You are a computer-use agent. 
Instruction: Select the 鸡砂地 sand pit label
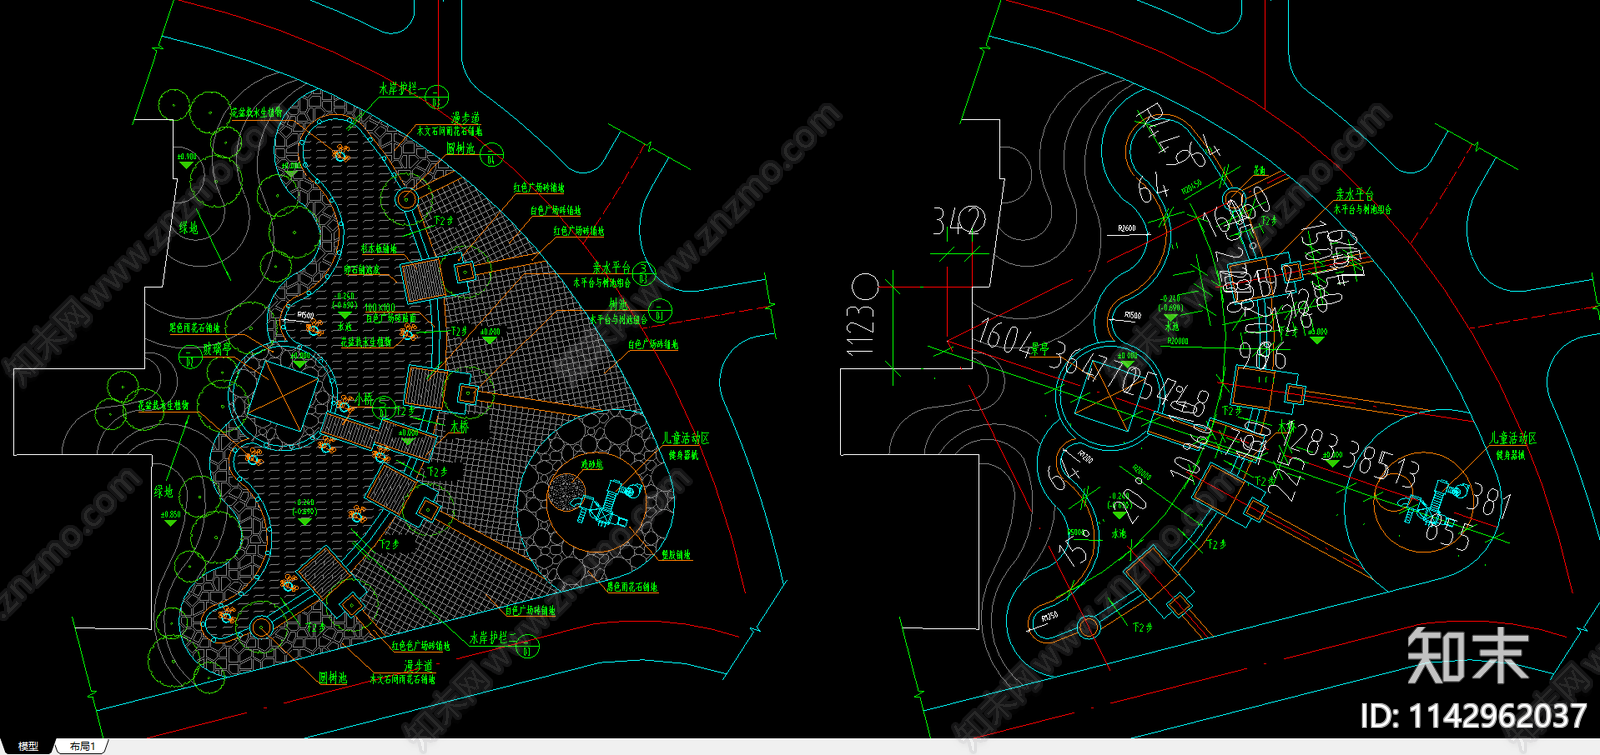click(592, 465)
